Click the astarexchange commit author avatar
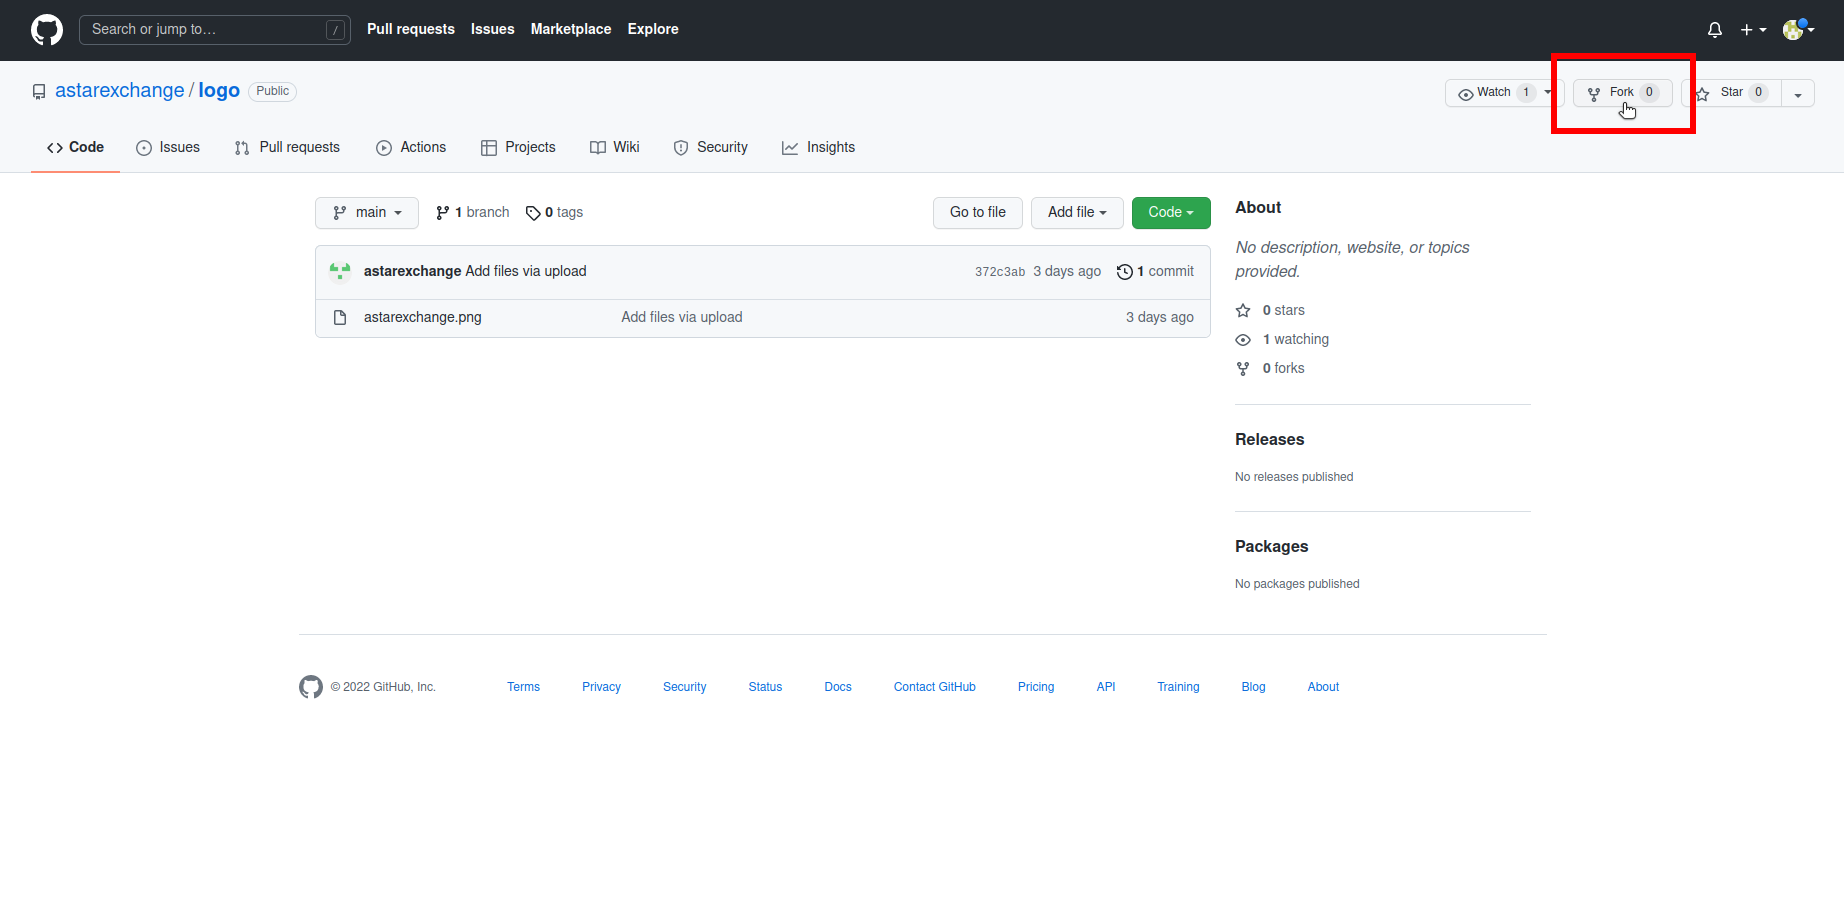 [340, 271]
